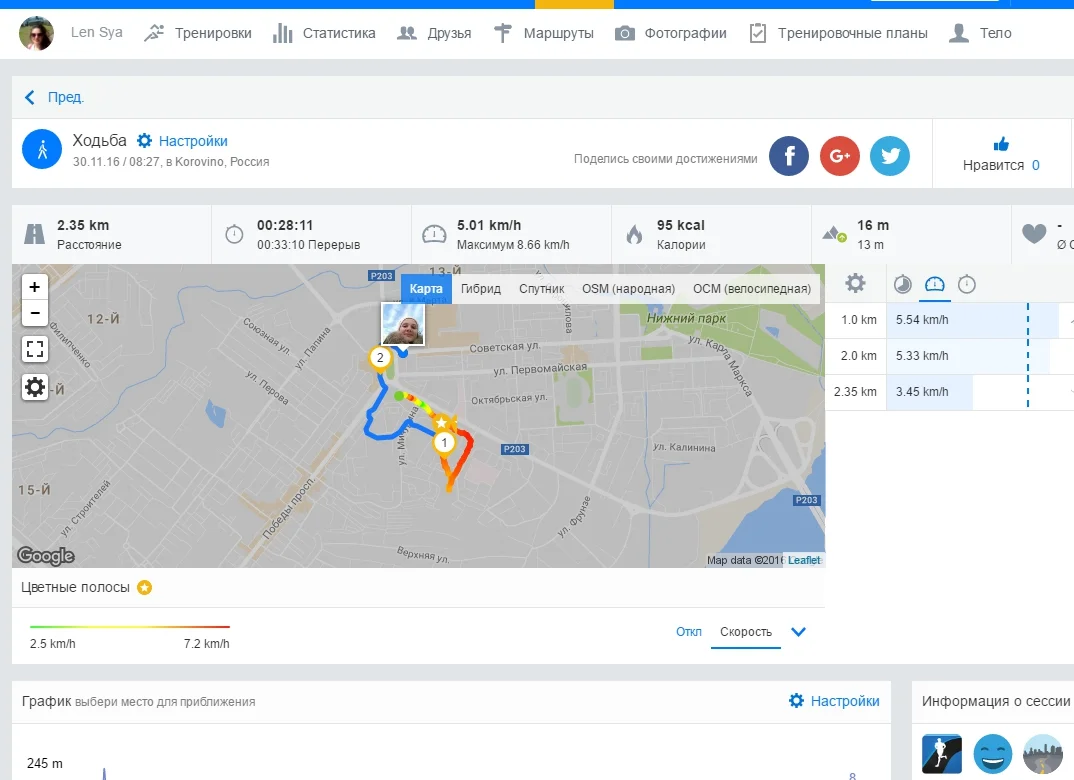Open splits table settings gear

[855, 284]
